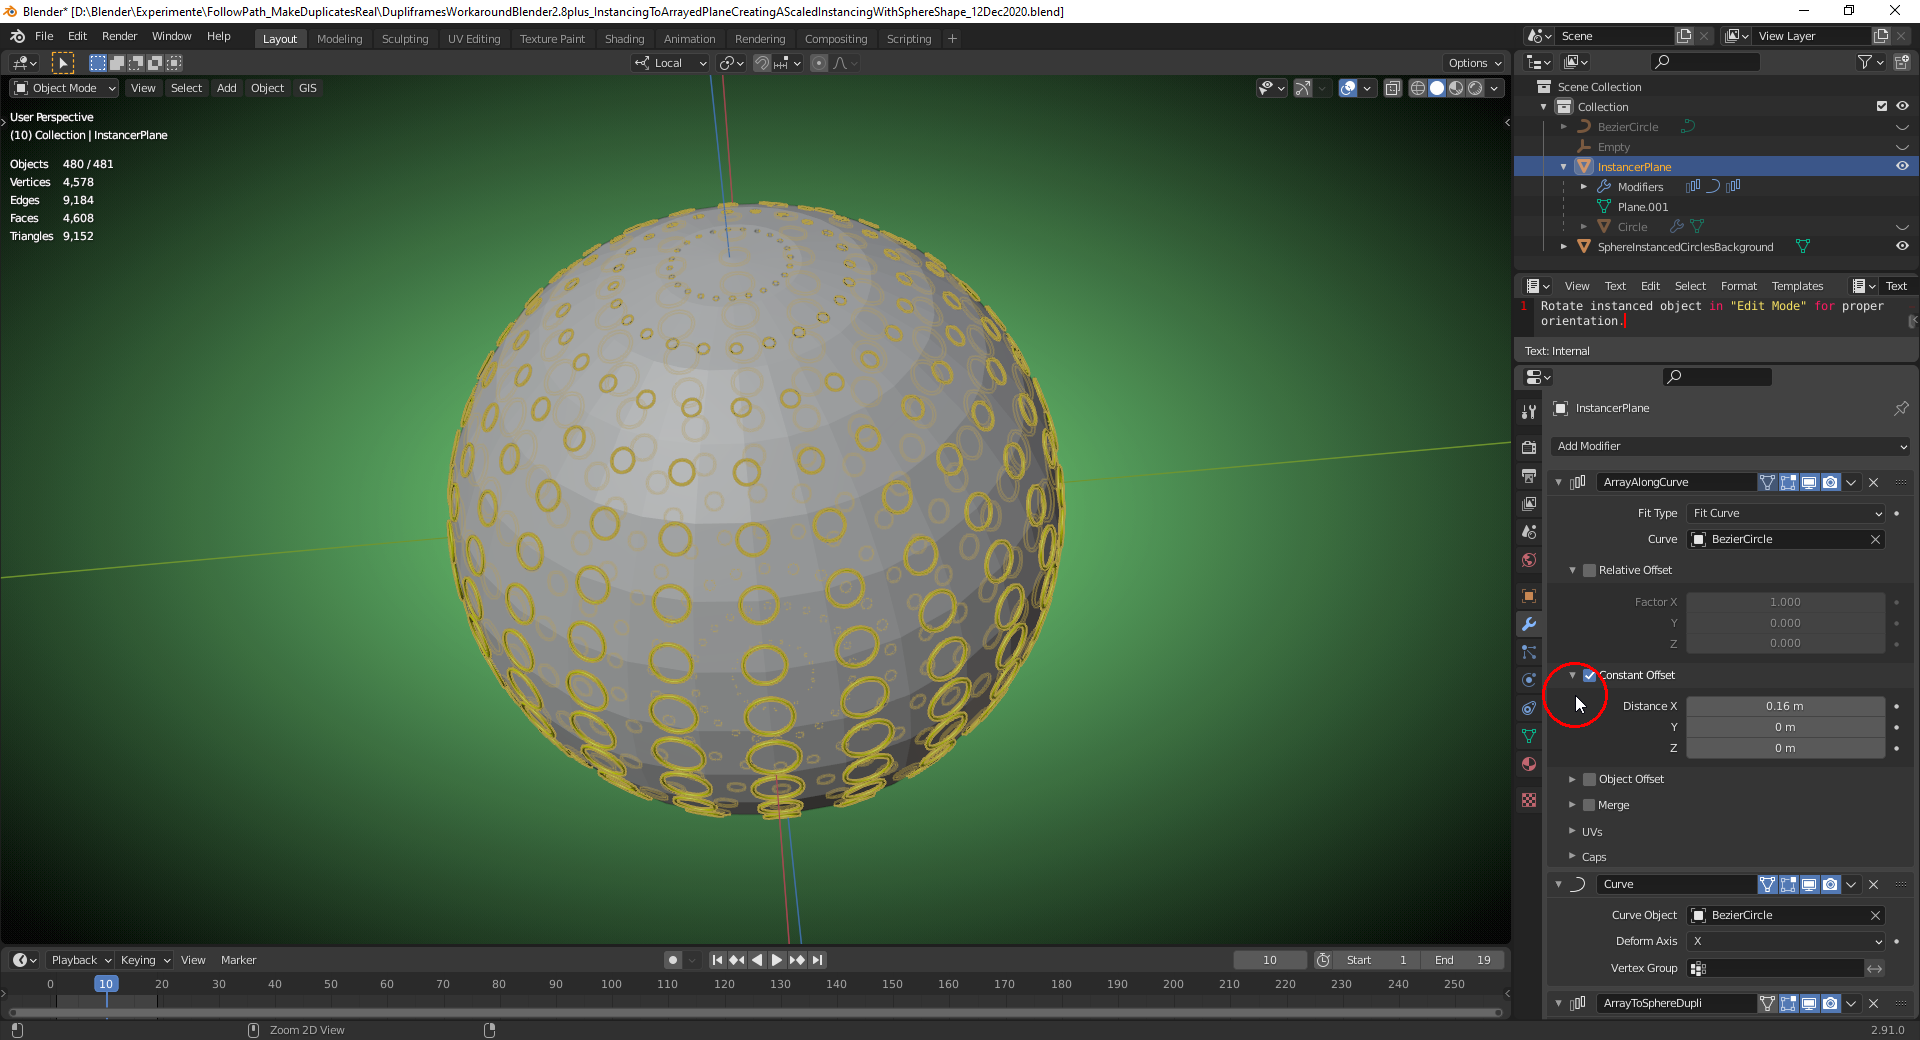The width and height of the screenshot is (1920, 1040).
Task: Open the World properties tab
Action: coord(1529,560)
